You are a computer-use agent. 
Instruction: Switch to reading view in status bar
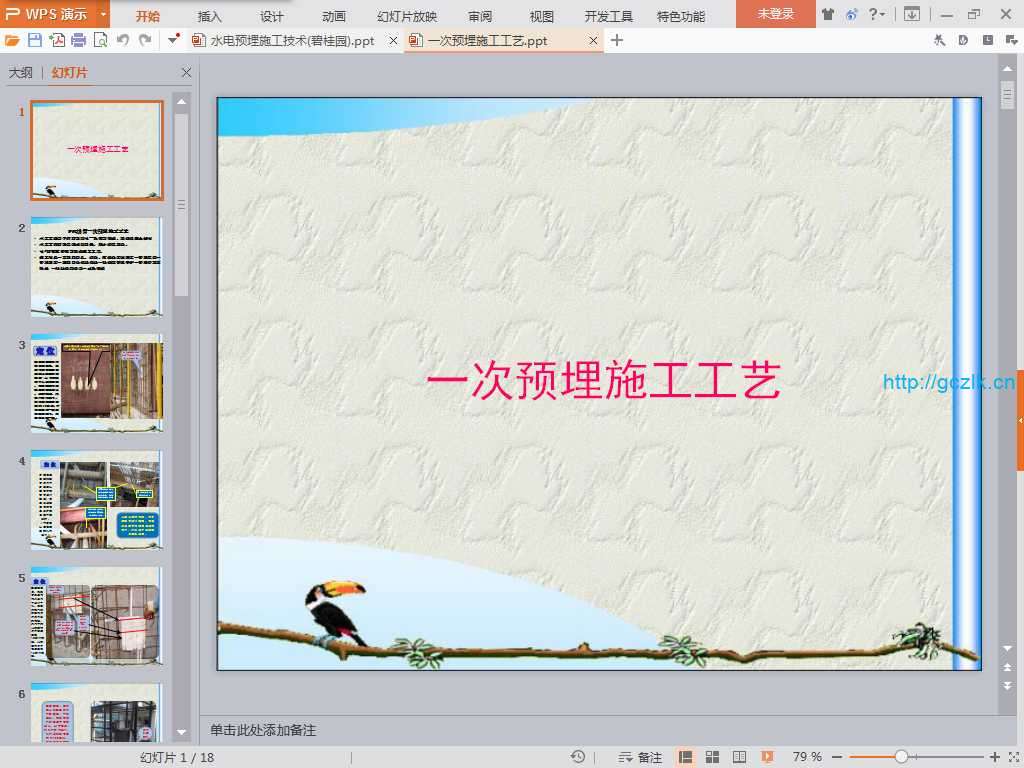[x=740, y=757]
